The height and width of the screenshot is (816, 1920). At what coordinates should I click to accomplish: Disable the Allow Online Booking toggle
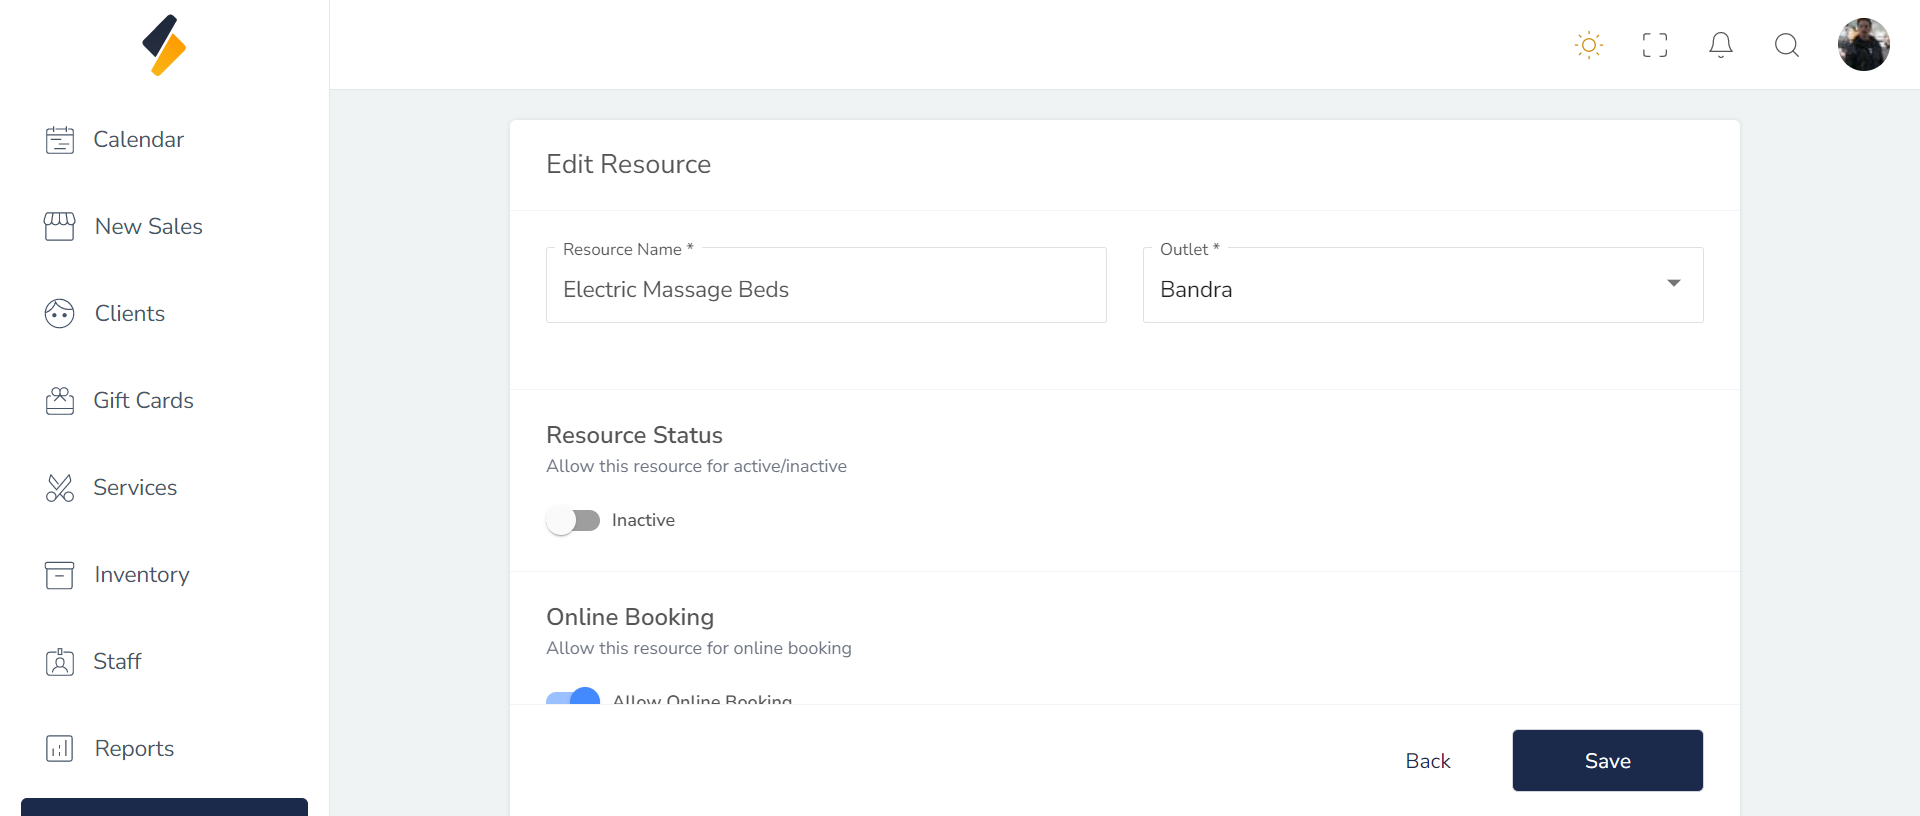point(574,697)
